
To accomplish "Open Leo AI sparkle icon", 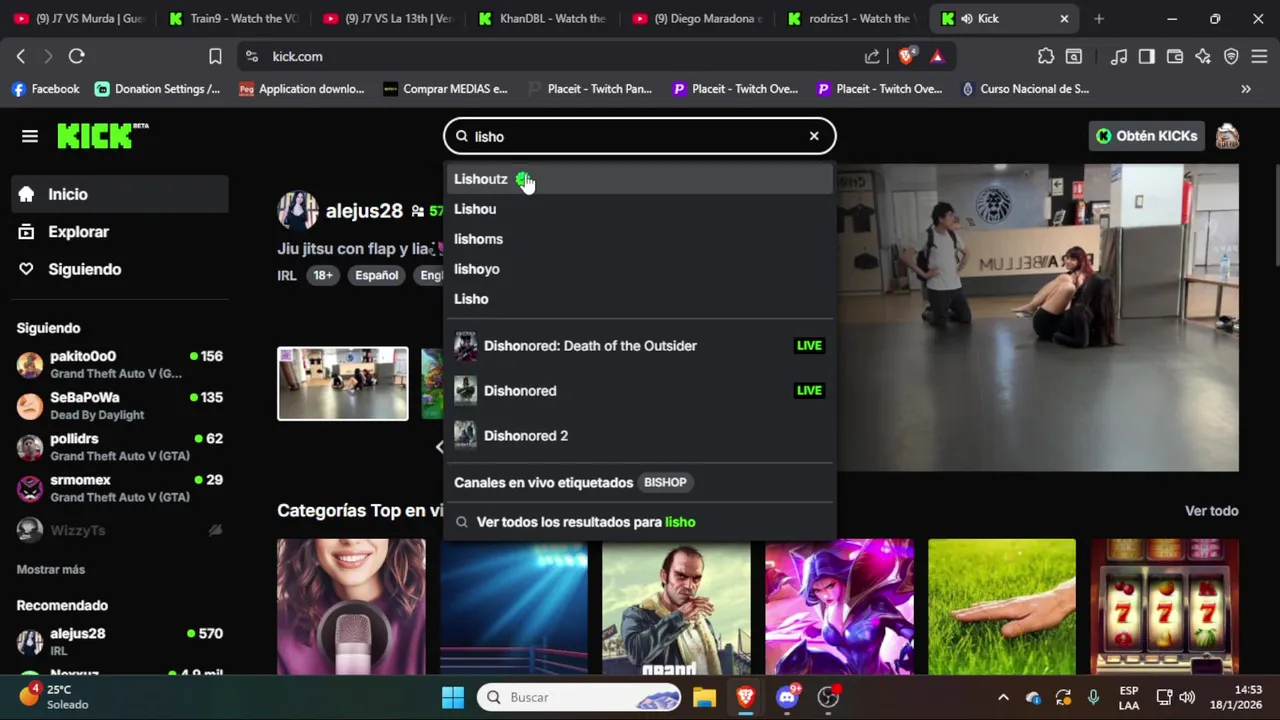I will coord(1203,57).
